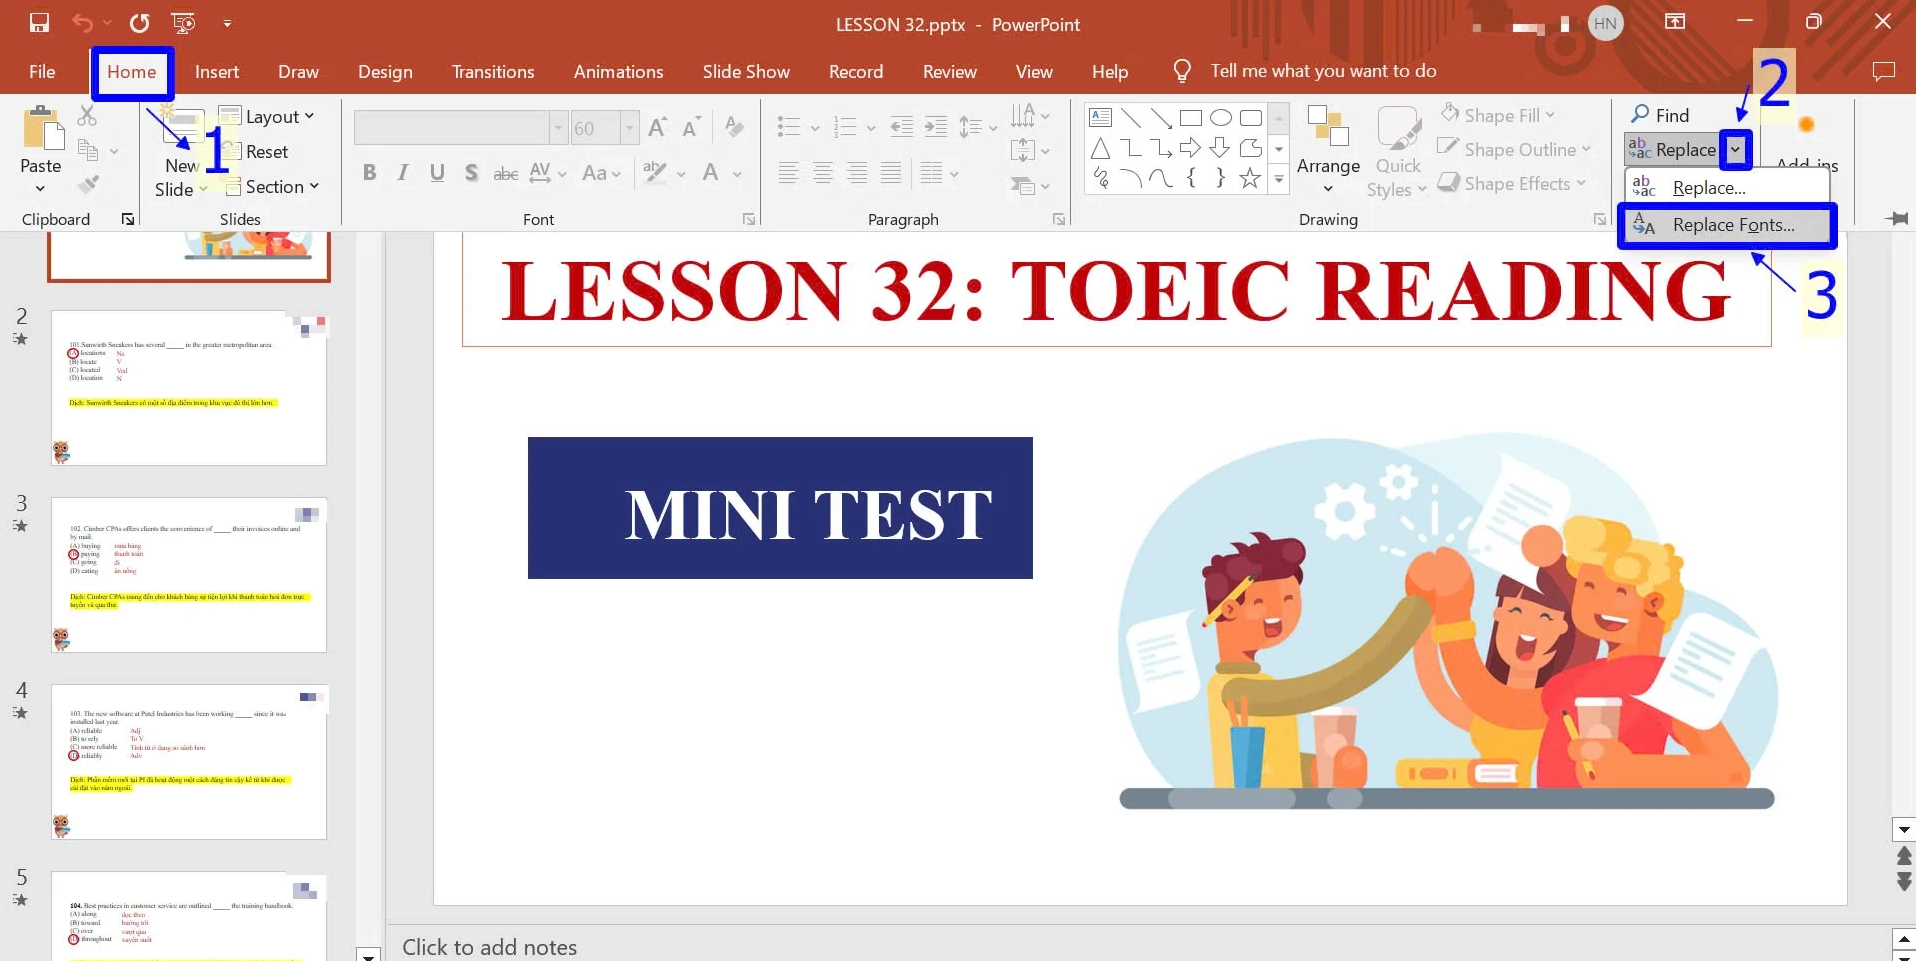Open Shape Fill dropdown

(1499, 115)
